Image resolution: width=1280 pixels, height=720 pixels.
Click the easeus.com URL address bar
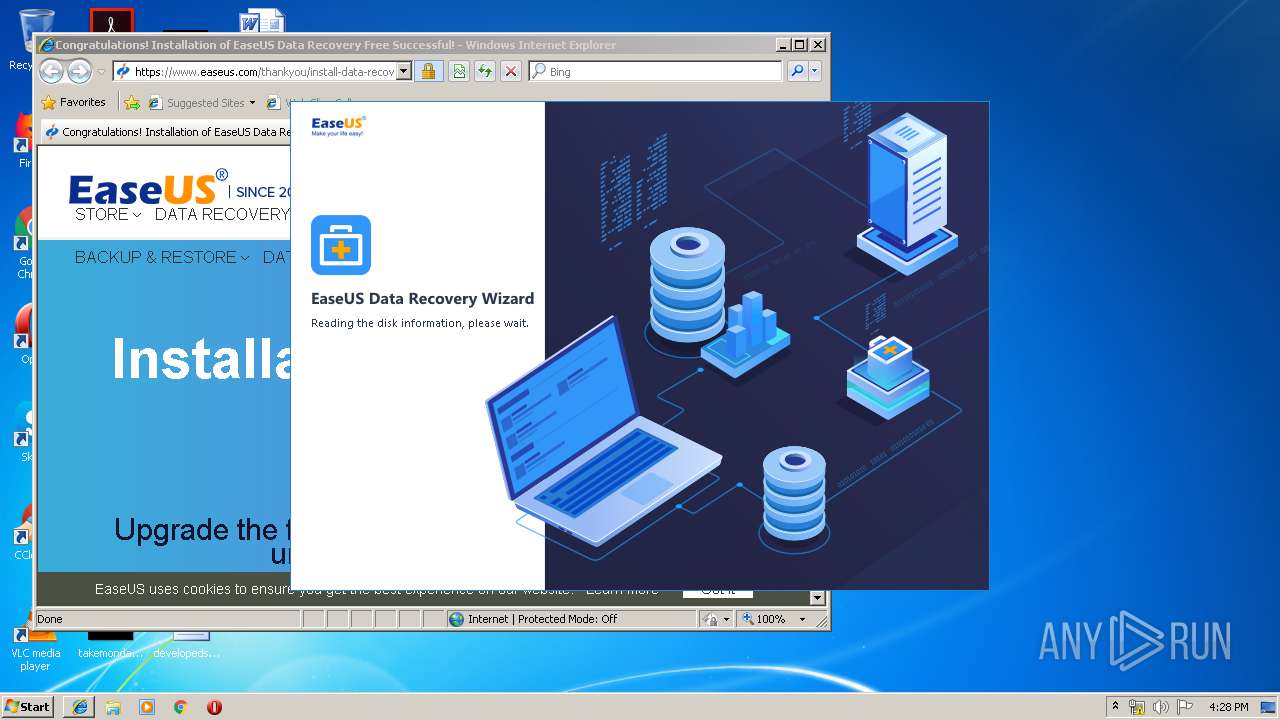pos(255,71)
